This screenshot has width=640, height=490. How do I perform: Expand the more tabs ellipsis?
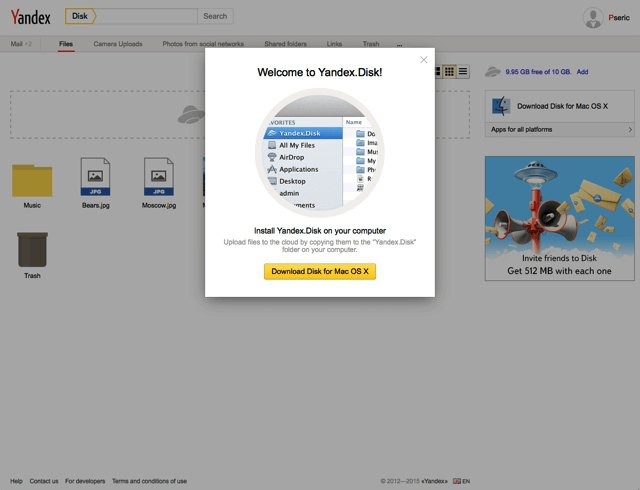click(x=400, y=45)
